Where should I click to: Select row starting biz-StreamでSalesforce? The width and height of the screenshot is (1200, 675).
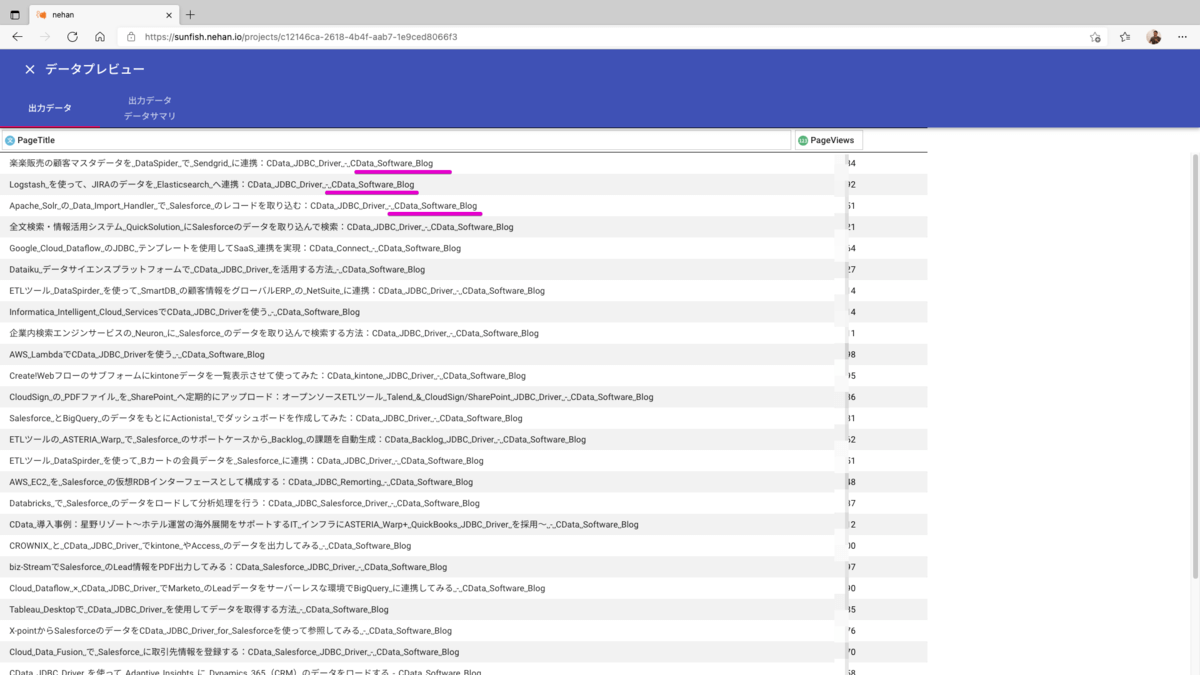point(464,567)
